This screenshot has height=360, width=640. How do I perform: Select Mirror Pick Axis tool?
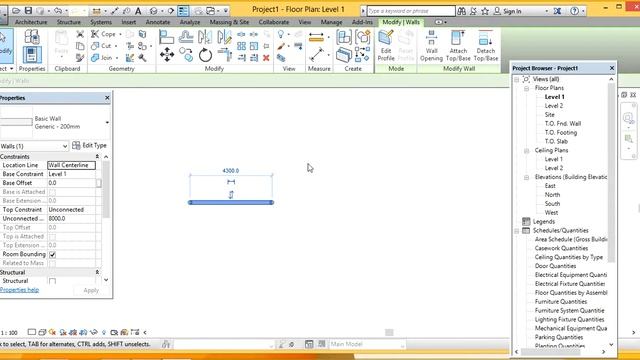(x=205, y=37)
